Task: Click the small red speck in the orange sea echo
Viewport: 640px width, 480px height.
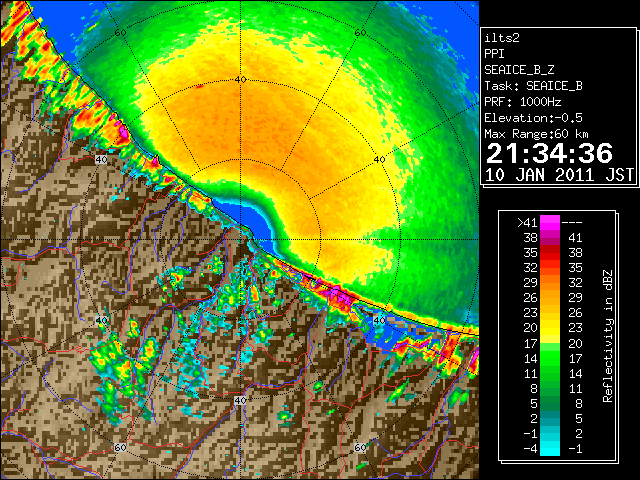Action: coord(200,87)
